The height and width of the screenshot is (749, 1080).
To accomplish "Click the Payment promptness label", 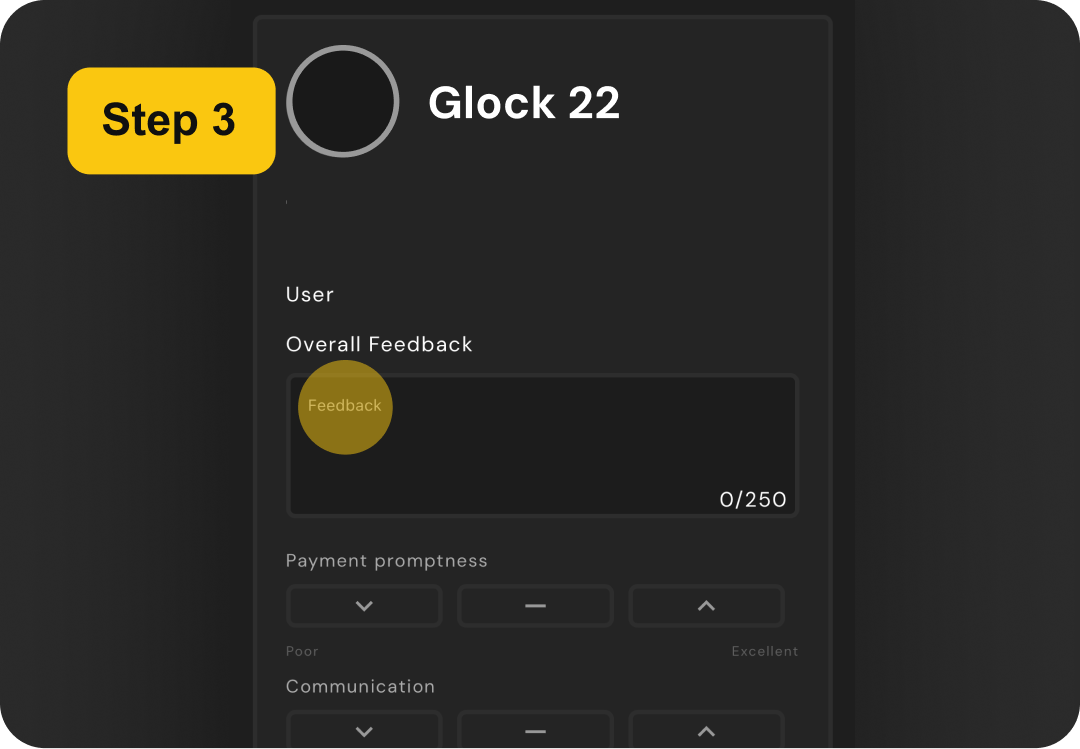I will click(387, 561).
